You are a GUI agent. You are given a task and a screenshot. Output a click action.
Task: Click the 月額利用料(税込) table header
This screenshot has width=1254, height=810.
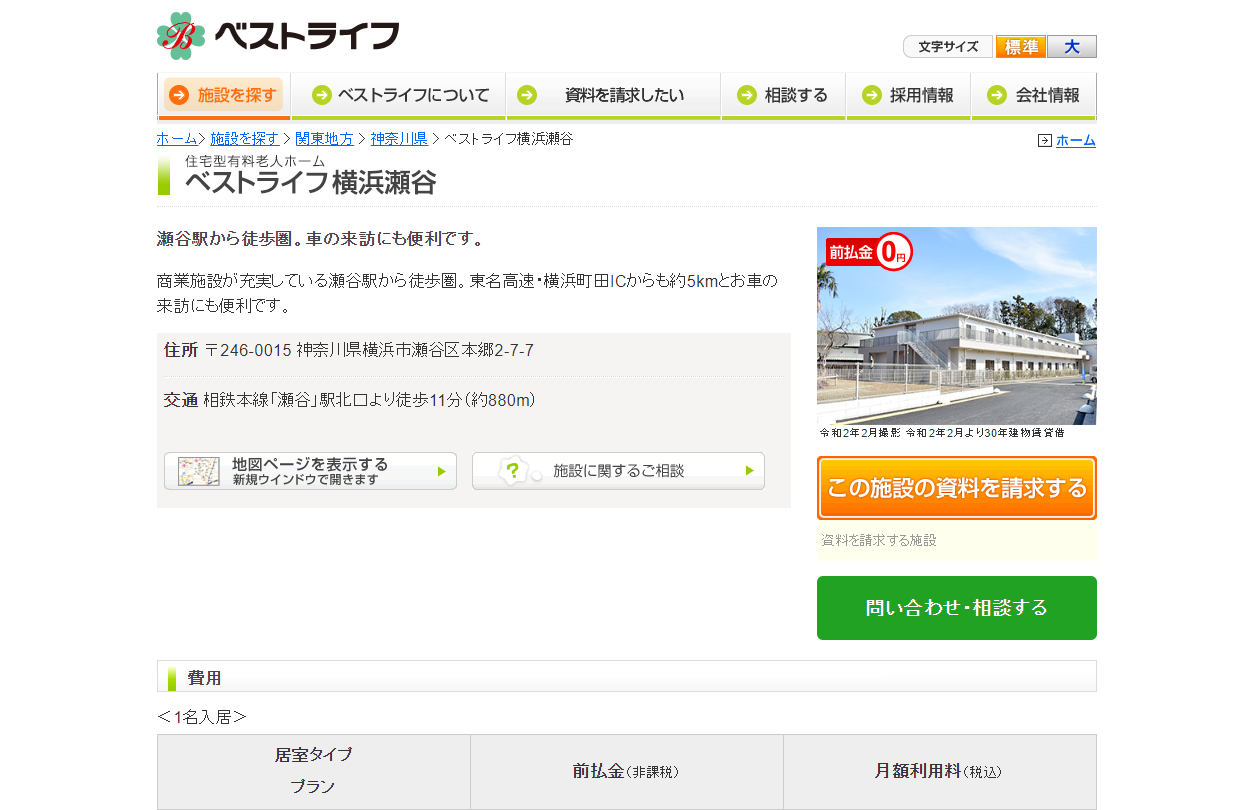click(939, 771)
